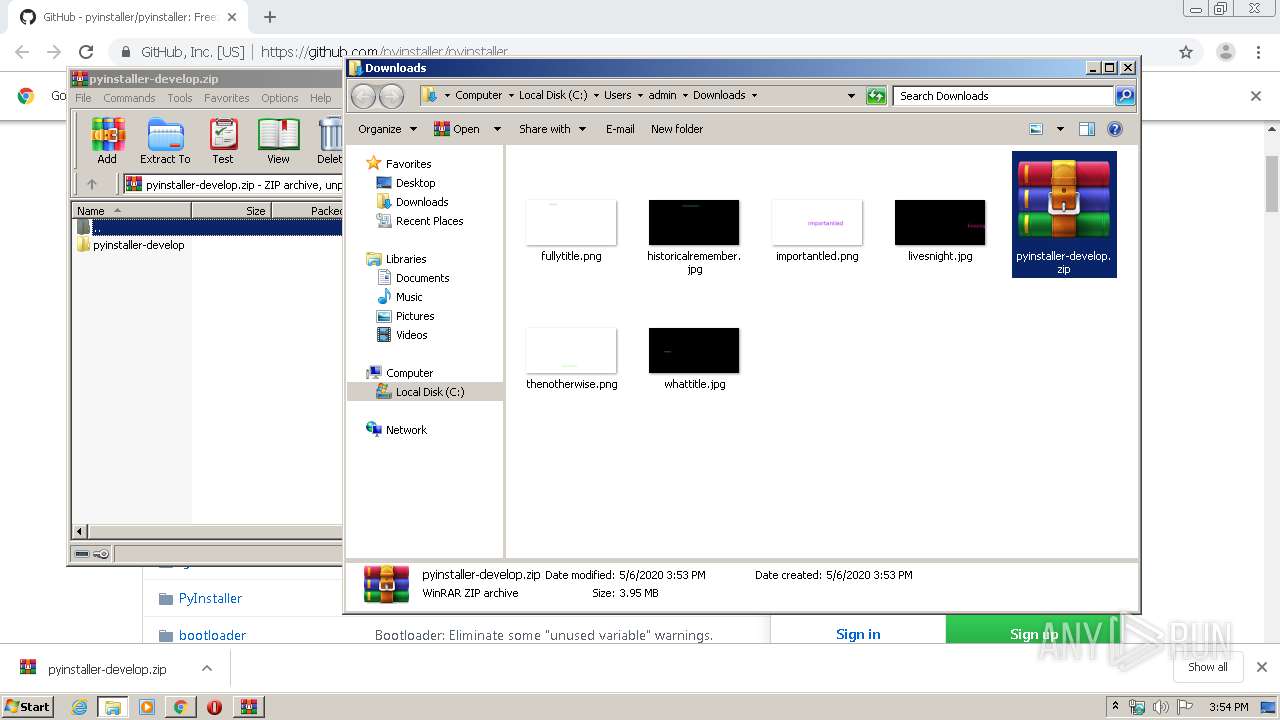
Task: Select whattitle.jpg thumbnail
Action: click(x=694, y=350)
